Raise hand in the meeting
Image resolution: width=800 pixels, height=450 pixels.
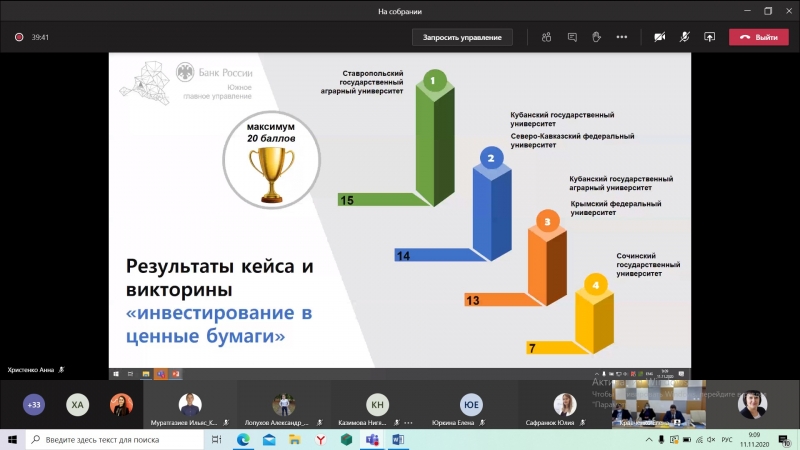(596, 37)
